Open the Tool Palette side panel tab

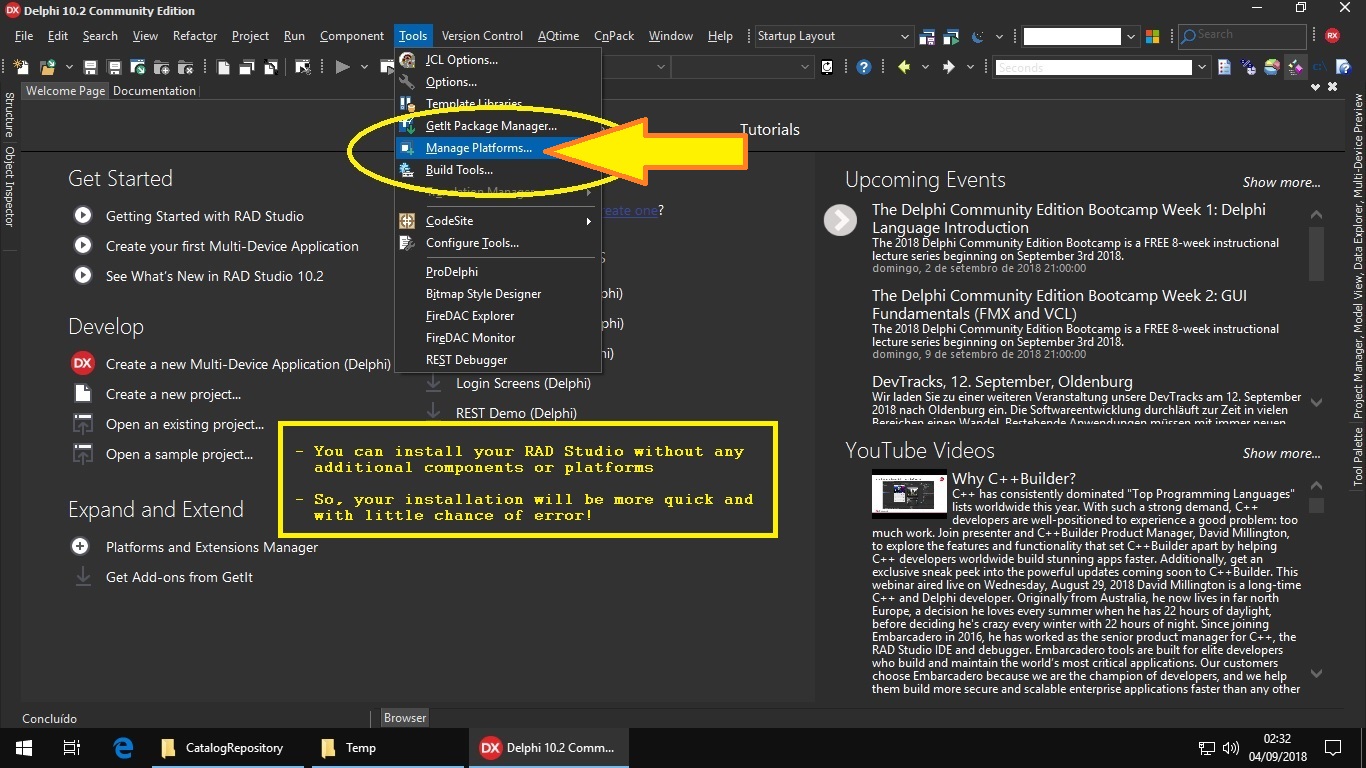point(1358,458)
